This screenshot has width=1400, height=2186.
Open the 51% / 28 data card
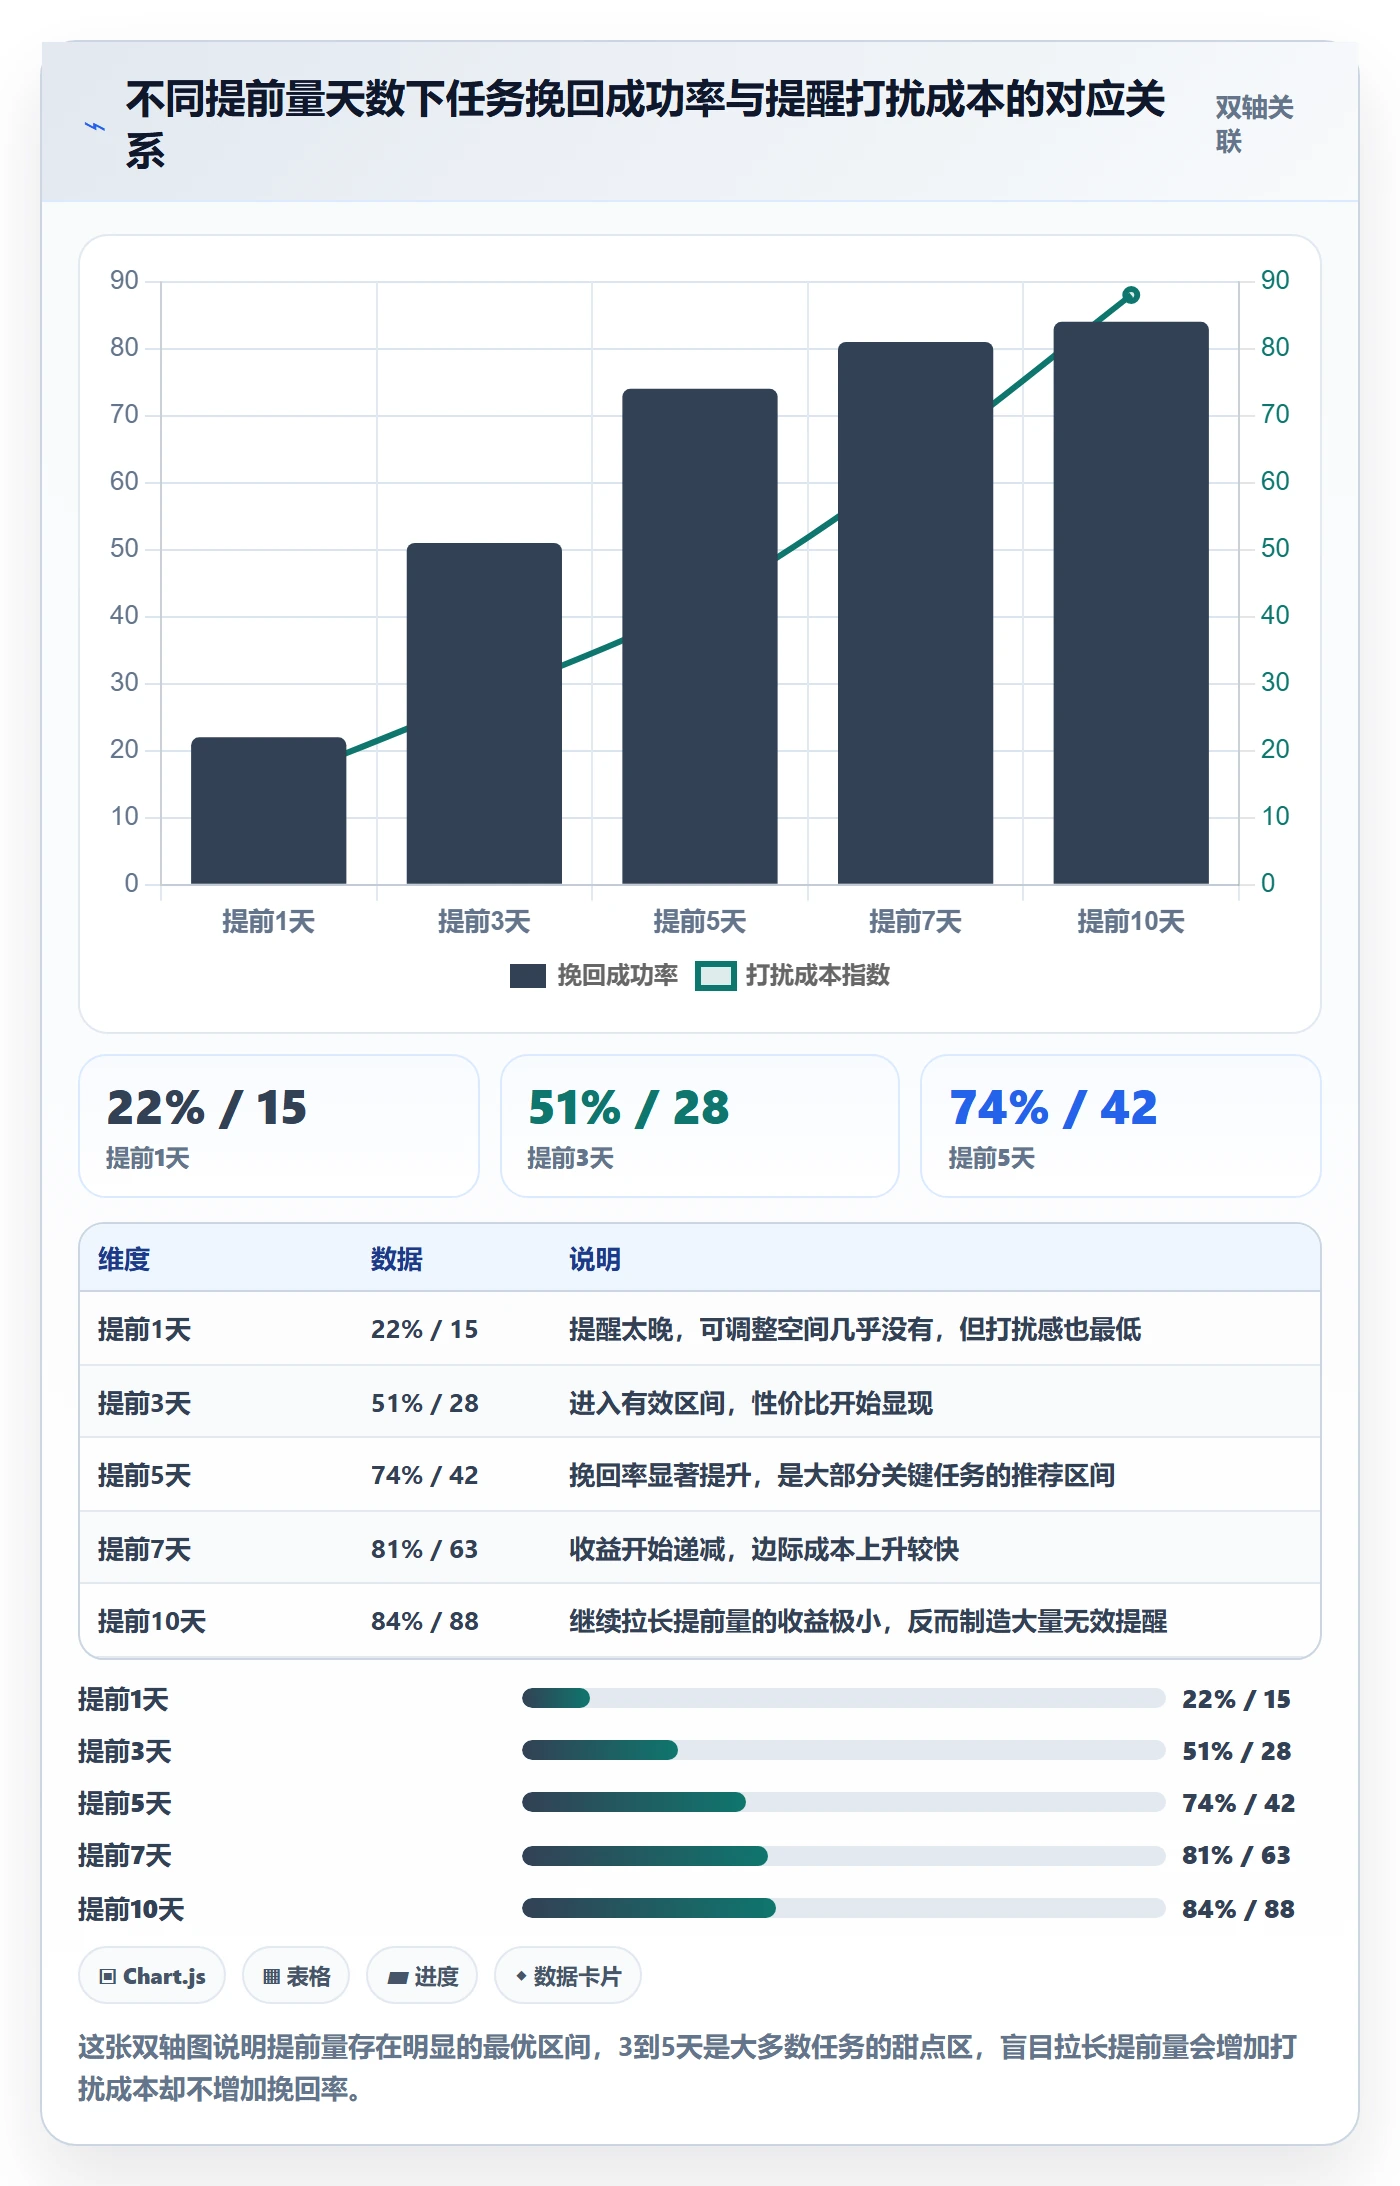pos(700,1126)
